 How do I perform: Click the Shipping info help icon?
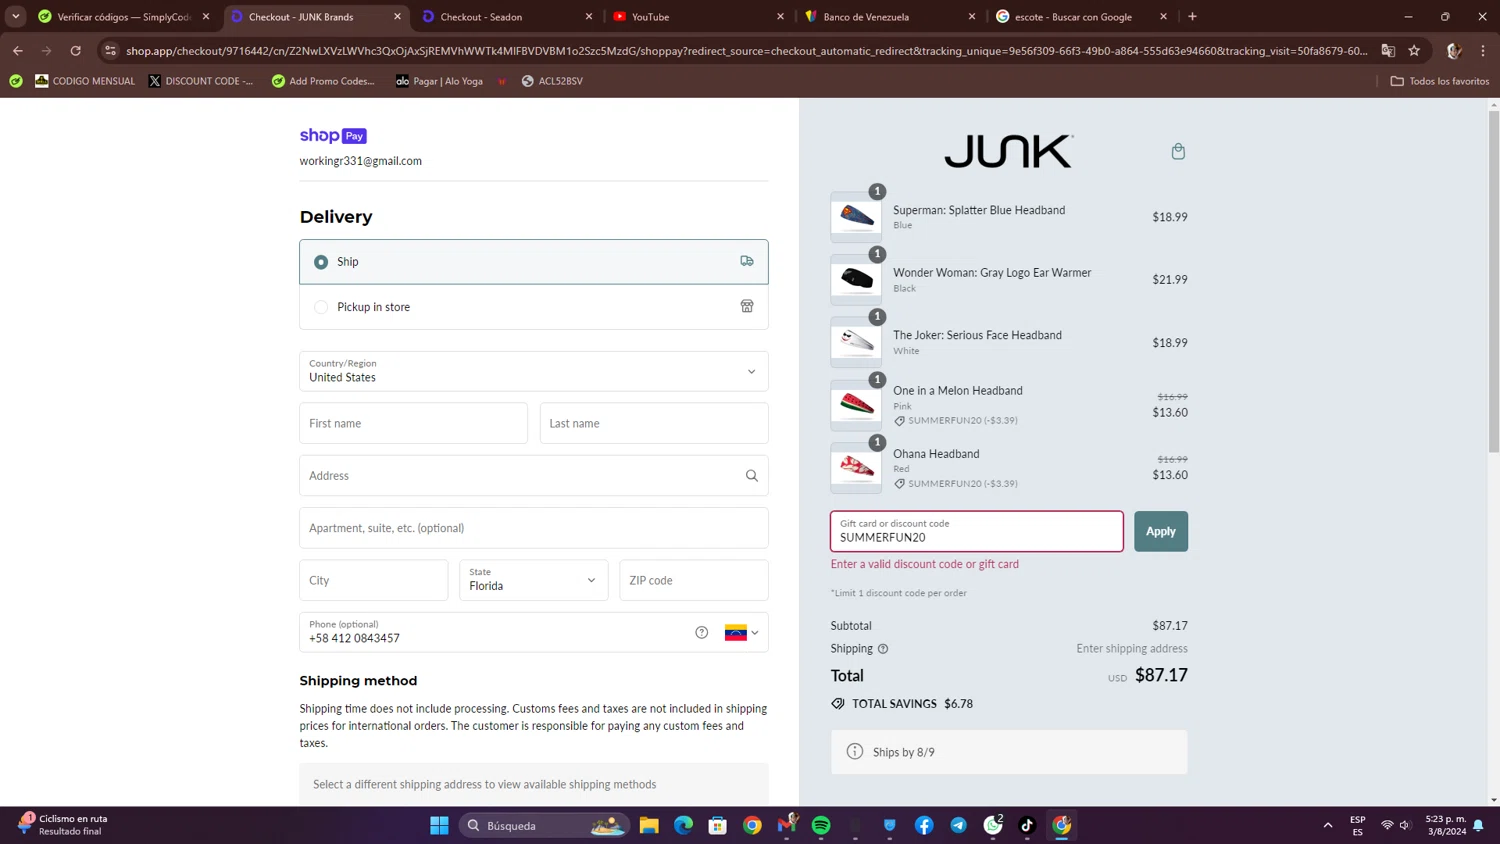pyautogui.click(x=883, y=649)
